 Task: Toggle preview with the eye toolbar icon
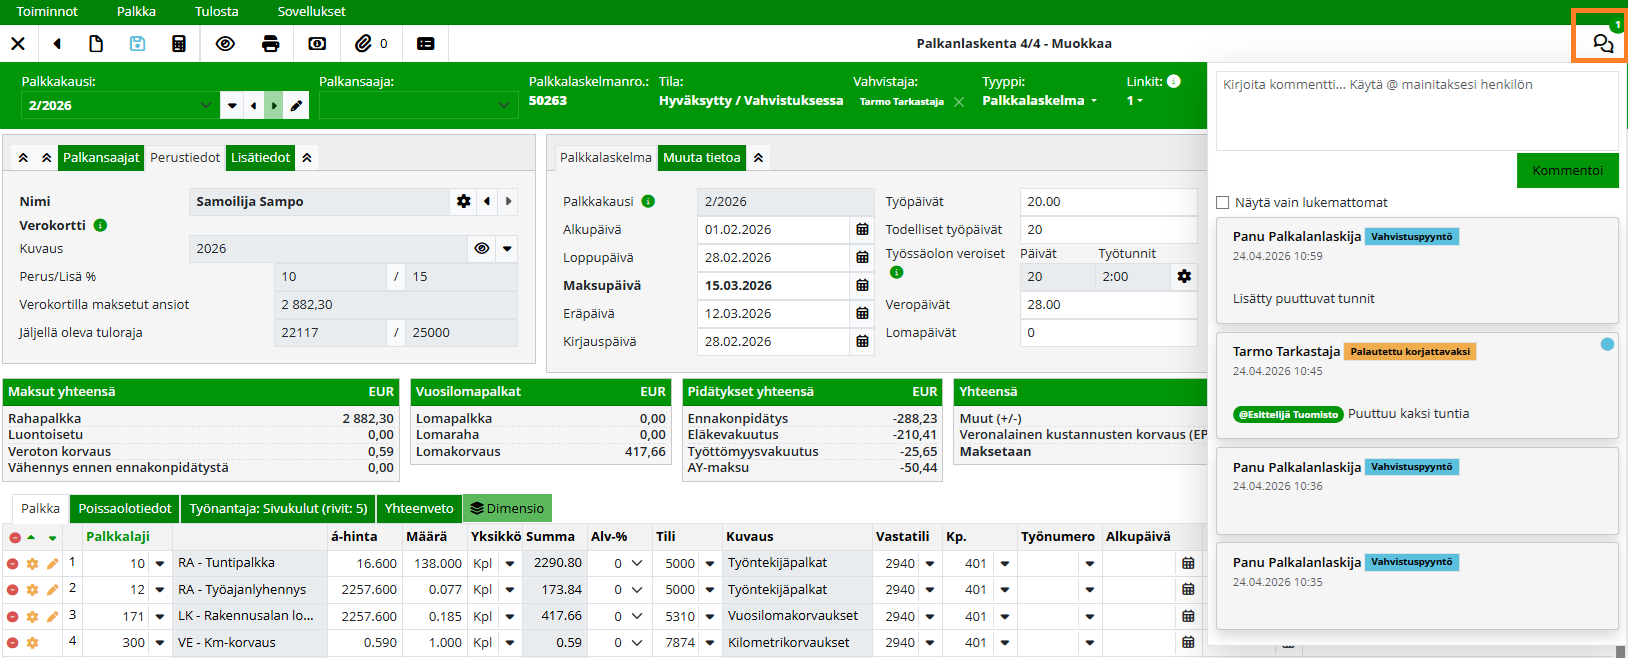pos(225,44)
